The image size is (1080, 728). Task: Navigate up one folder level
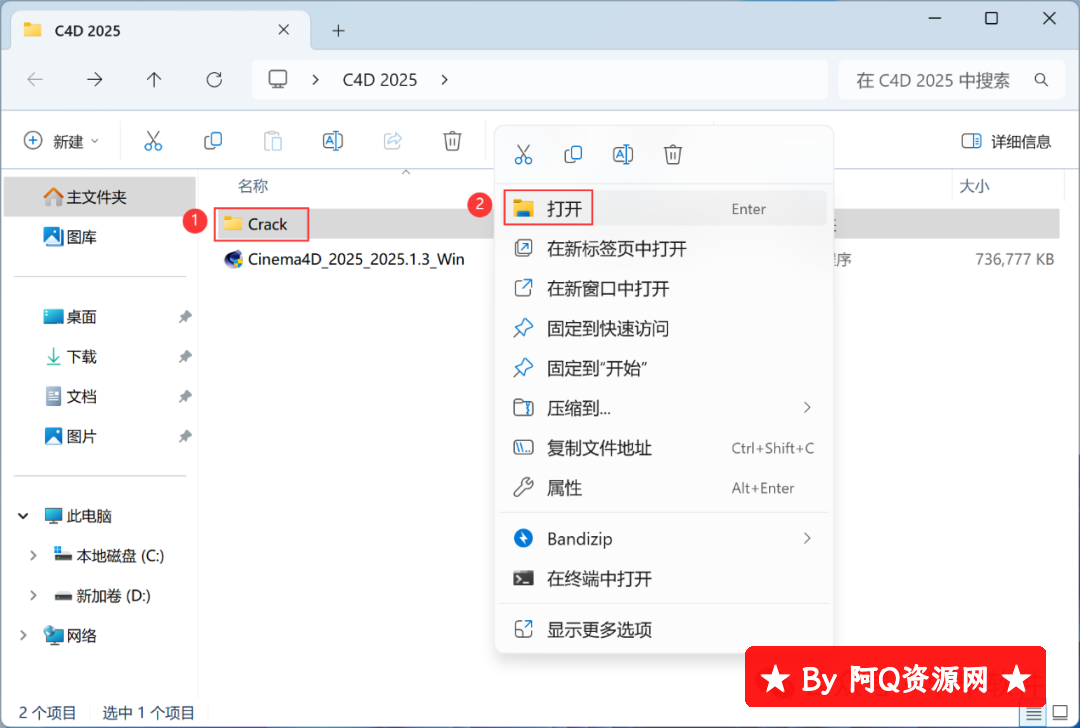[154, 80]
